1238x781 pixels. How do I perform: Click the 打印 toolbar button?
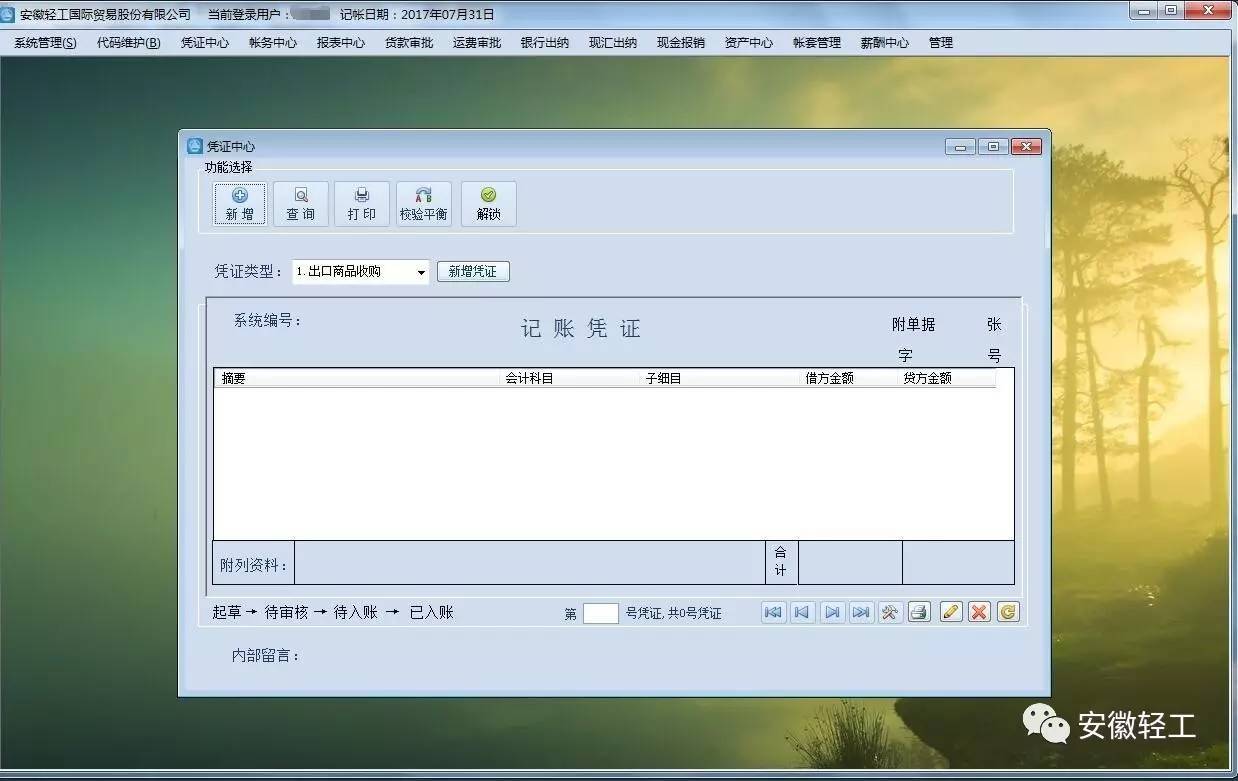tap(362, 204)
